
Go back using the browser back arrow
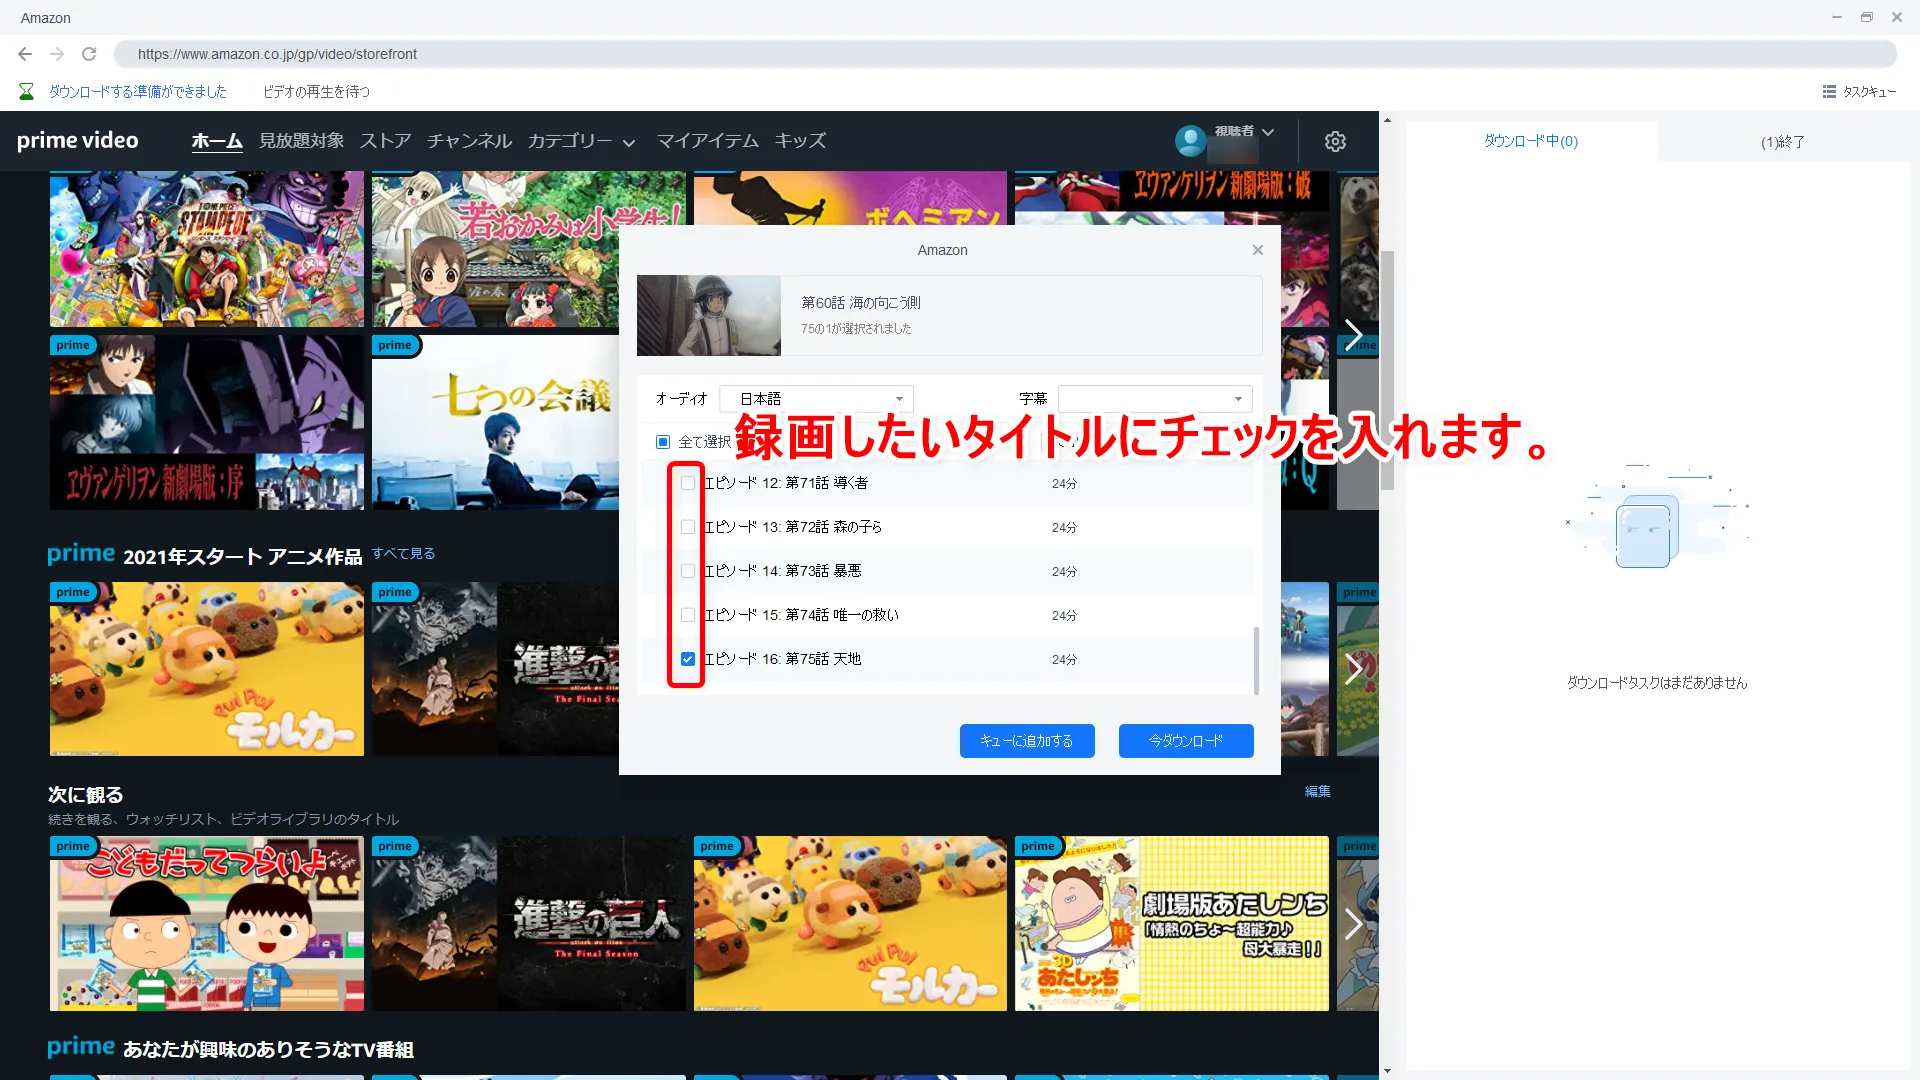25,54
